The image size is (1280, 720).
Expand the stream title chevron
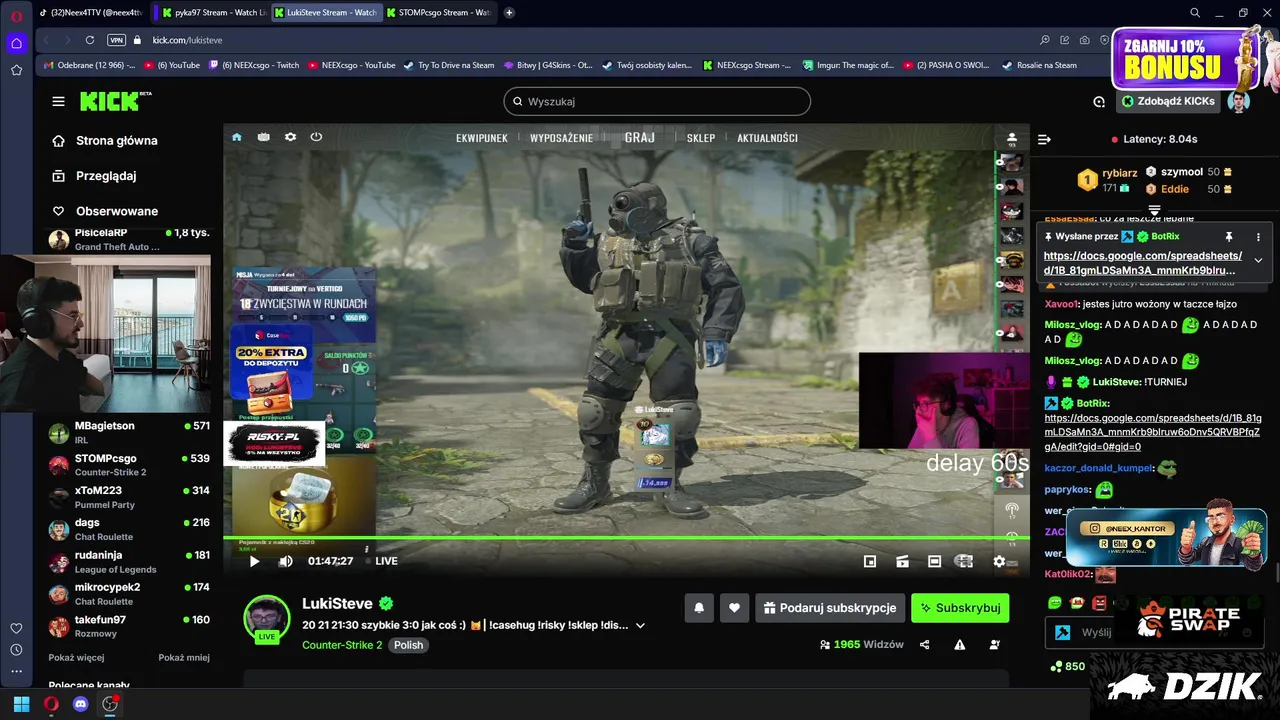[x=640, y=626]
